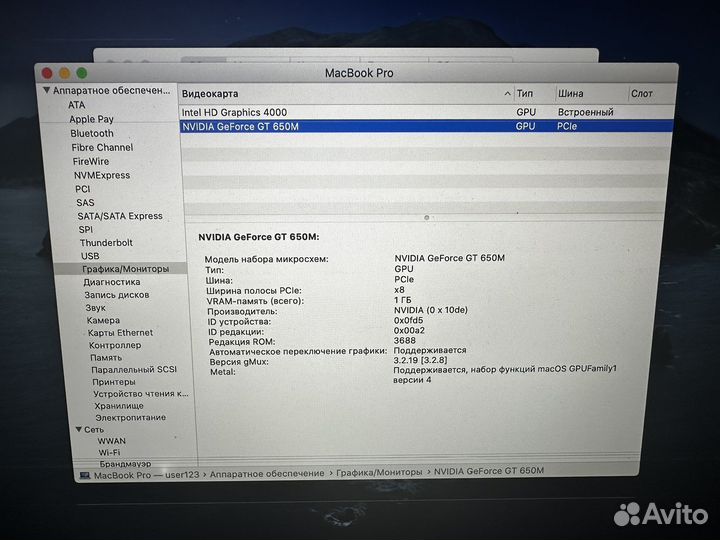
Task: Select SAS in the sidebar
Action: coord(85,202)
